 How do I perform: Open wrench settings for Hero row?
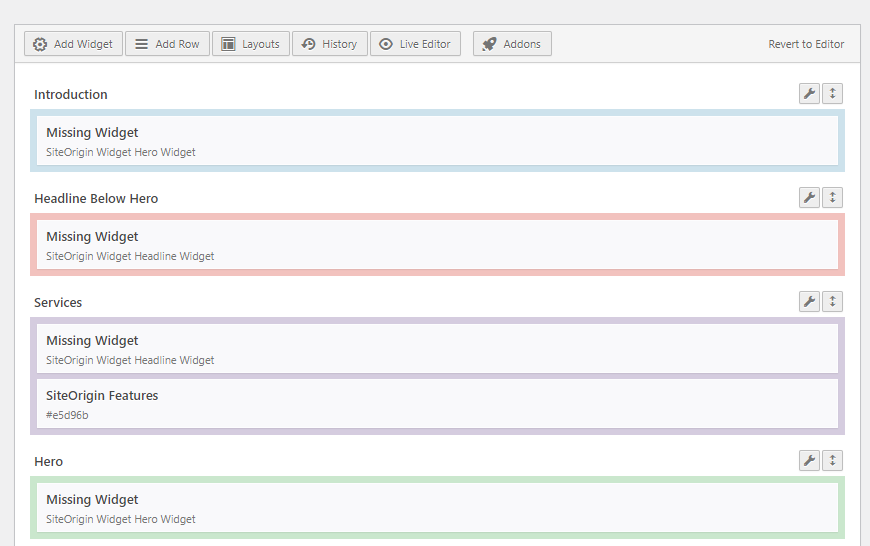(810, 461)
